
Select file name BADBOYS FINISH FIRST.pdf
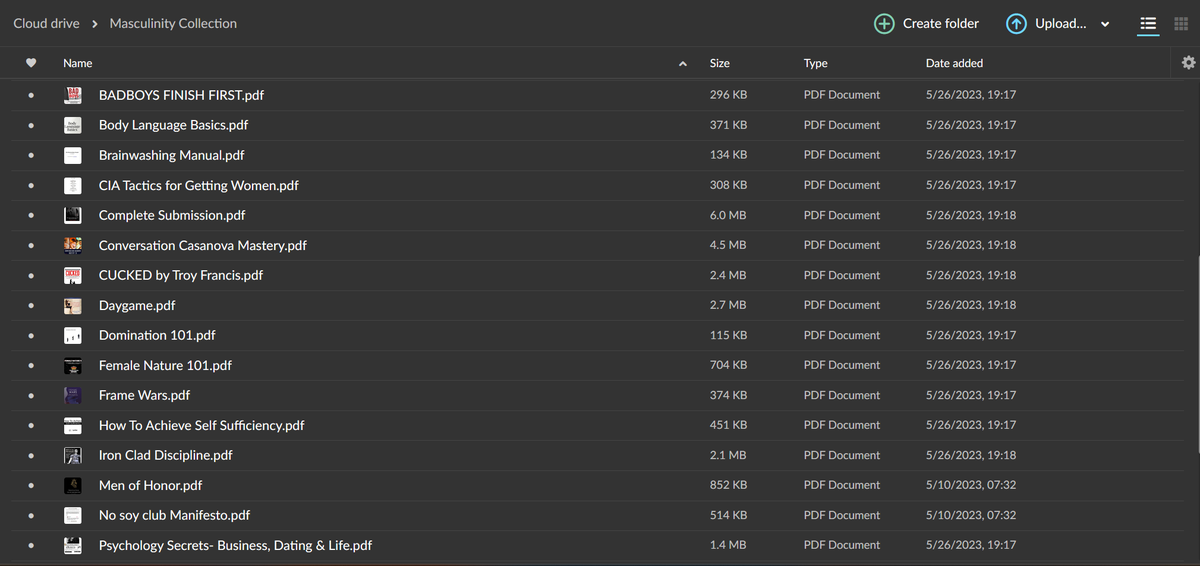(x=181, y=95)
